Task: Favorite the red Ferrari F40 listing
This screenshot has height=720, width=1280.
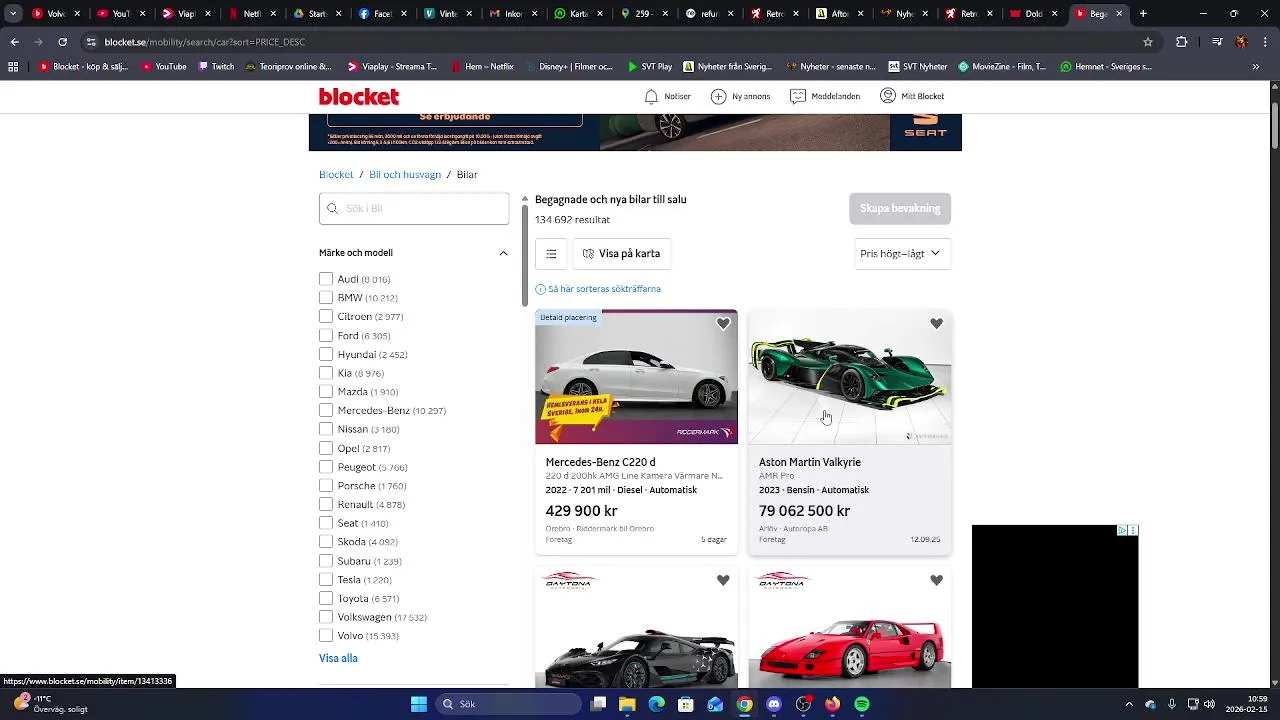Action: [x=936, y=580]
